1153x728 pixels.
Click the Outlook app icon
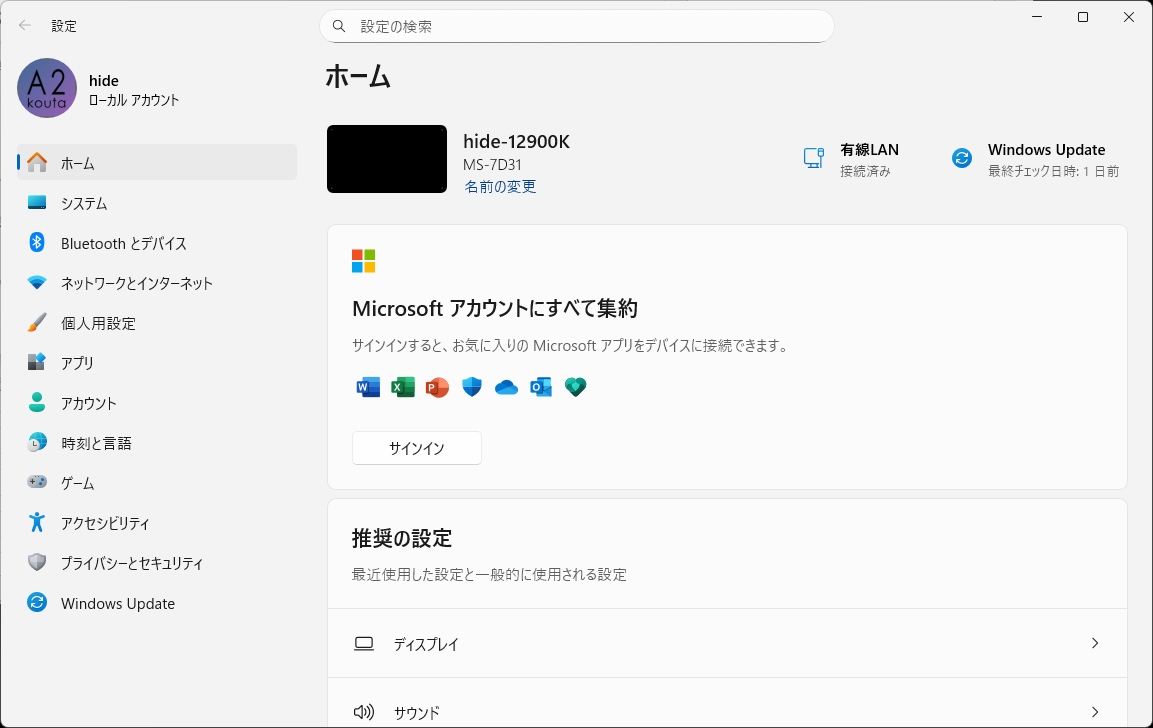click(541, 387)
